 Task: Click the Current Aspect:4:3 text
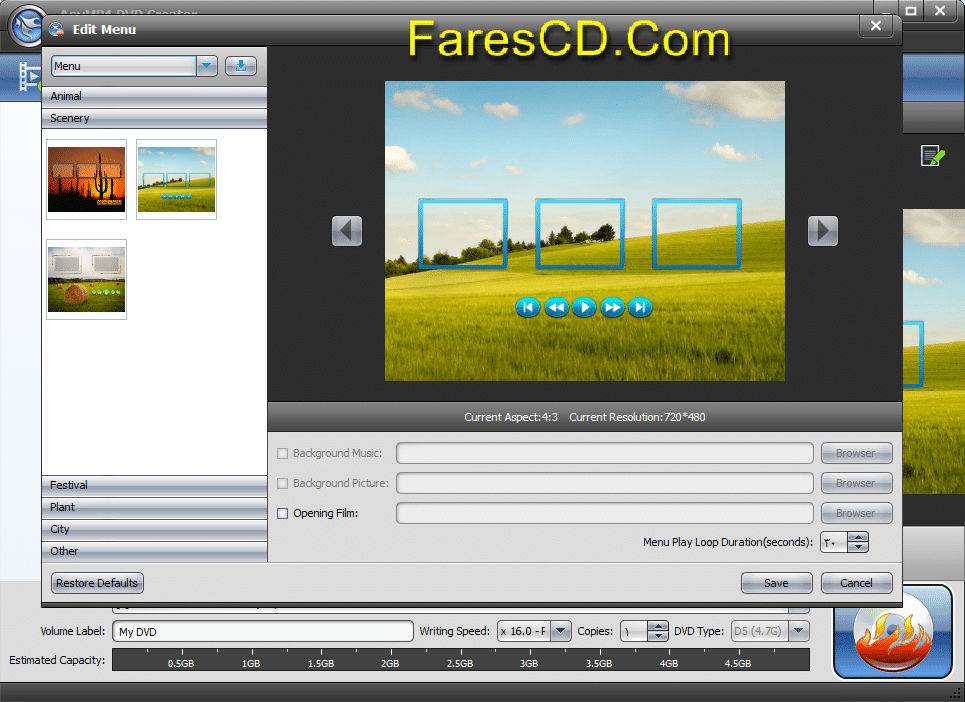[511, 417]
